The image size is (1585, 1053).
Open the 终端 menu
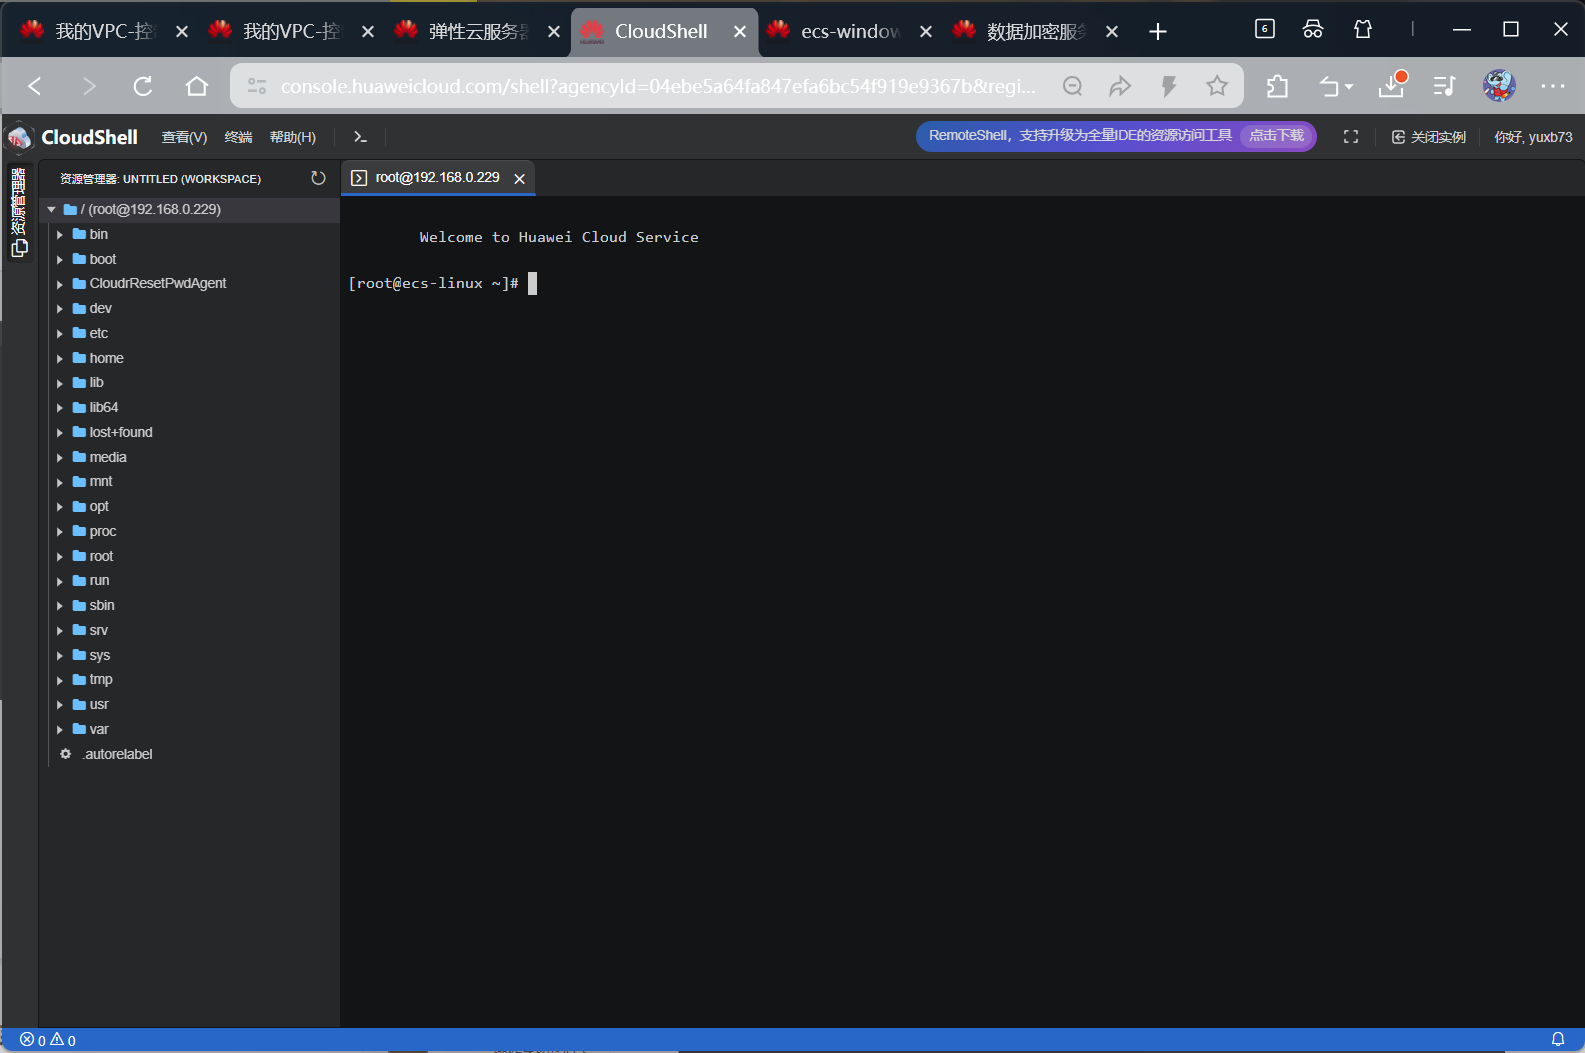pyautogui.click(x=238, y=137)
